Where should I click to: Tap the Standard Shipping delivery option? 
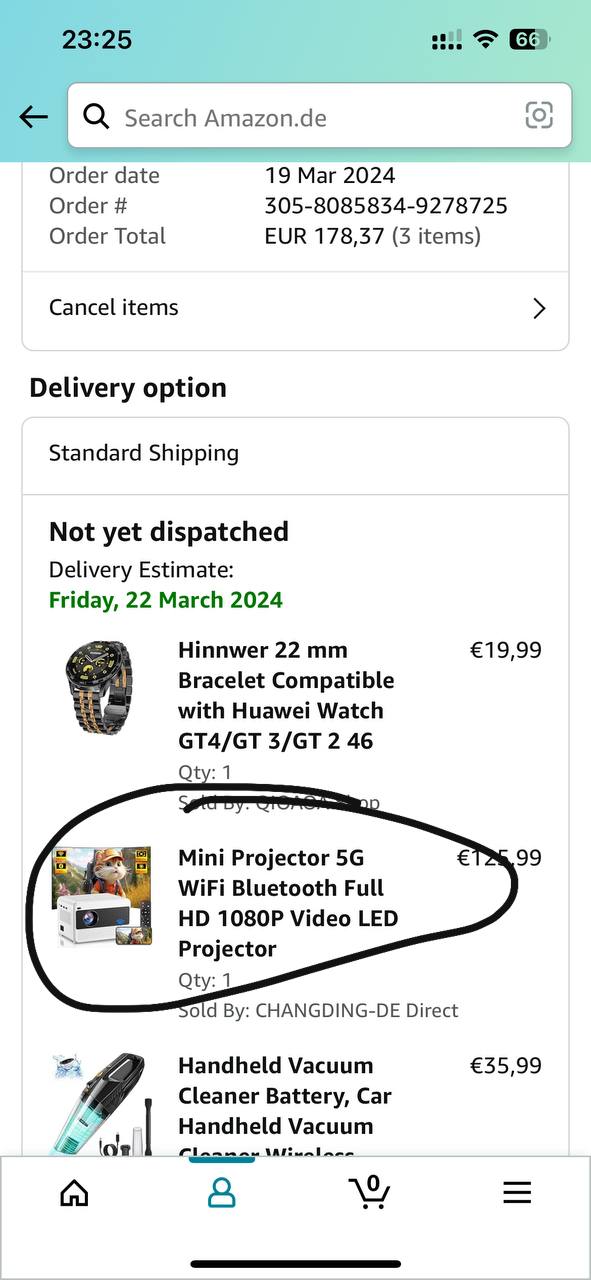[295, 453]
